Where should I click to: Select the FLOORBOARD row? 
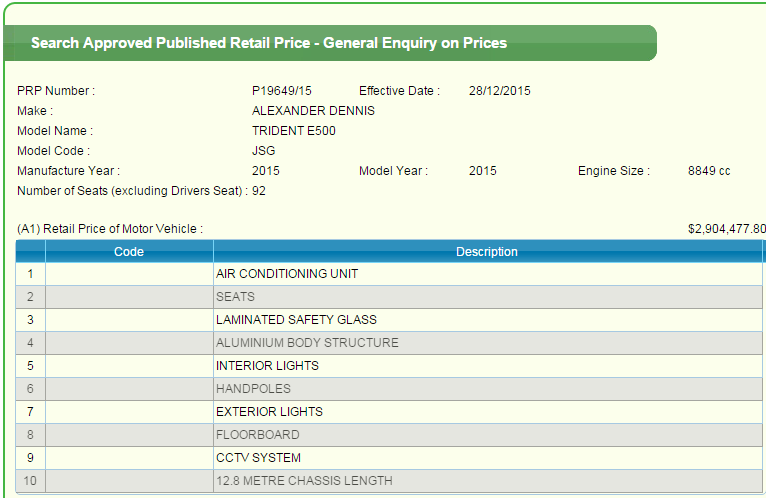(x=389, y=434)
